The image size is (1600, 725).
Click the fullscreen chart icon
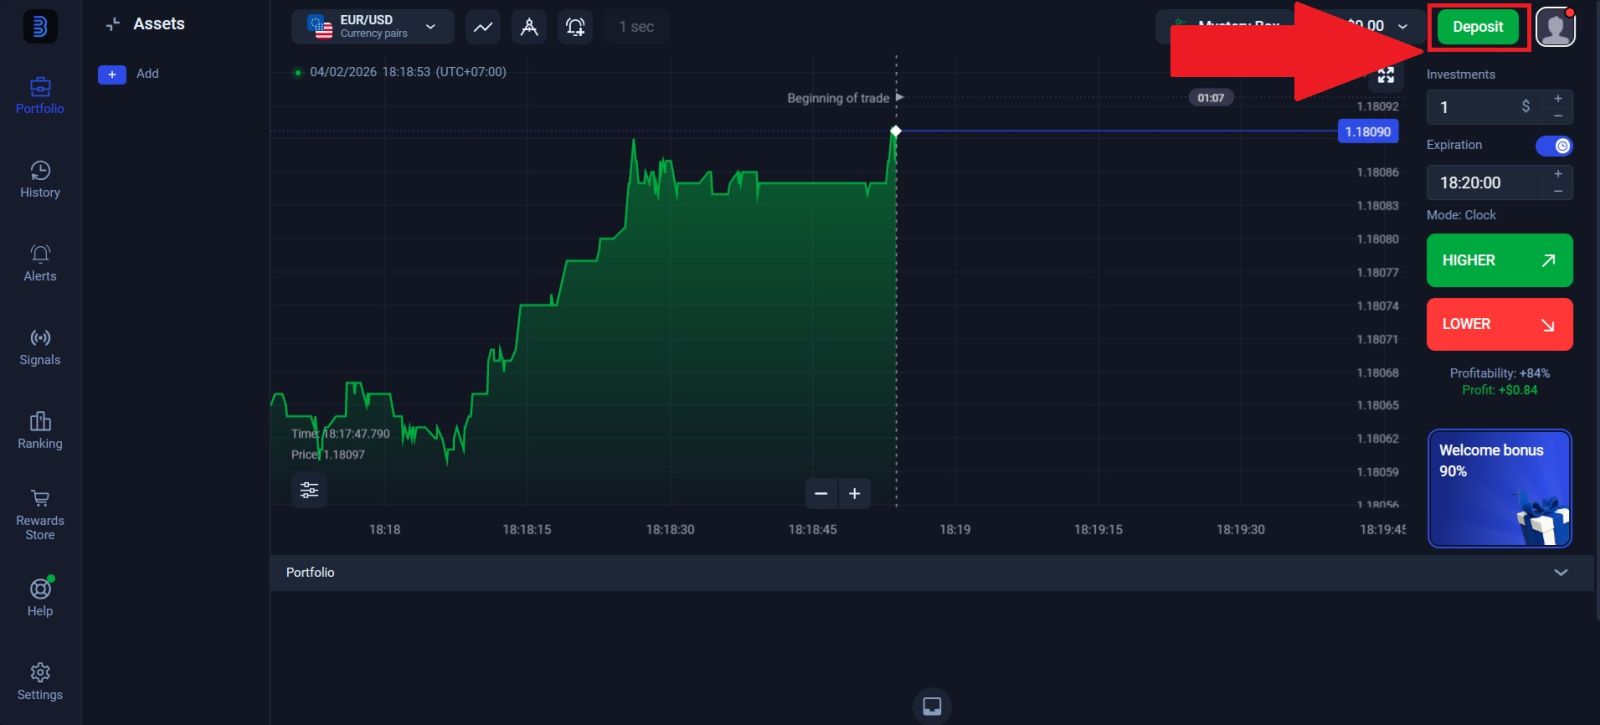(1386, 75)
